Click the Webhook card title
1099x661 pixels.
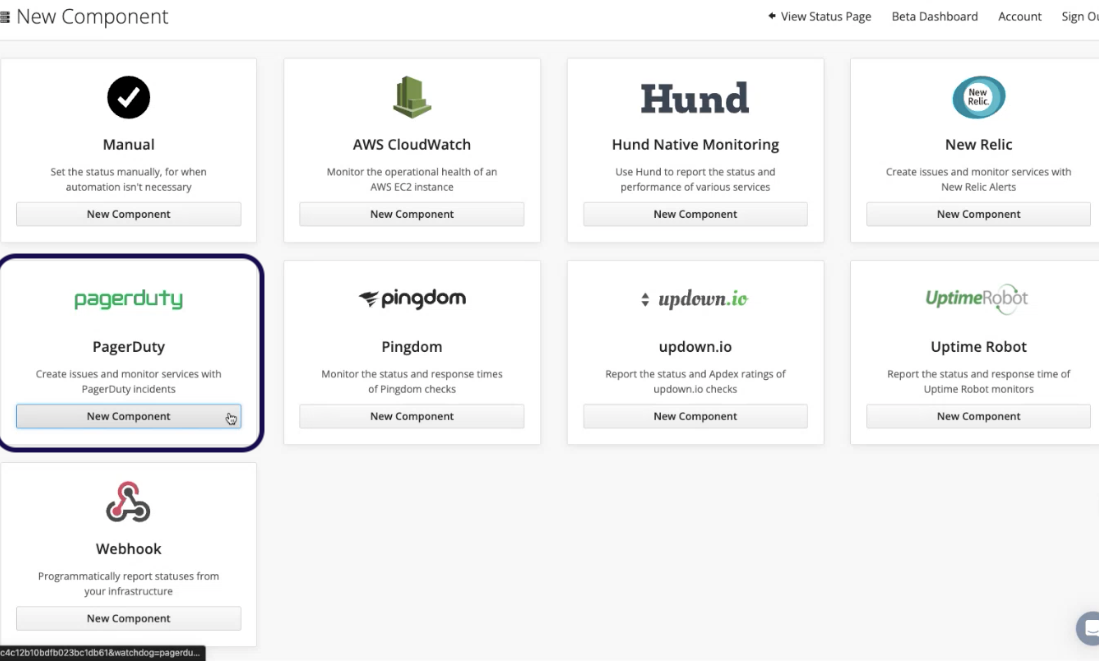coord(128,549)
